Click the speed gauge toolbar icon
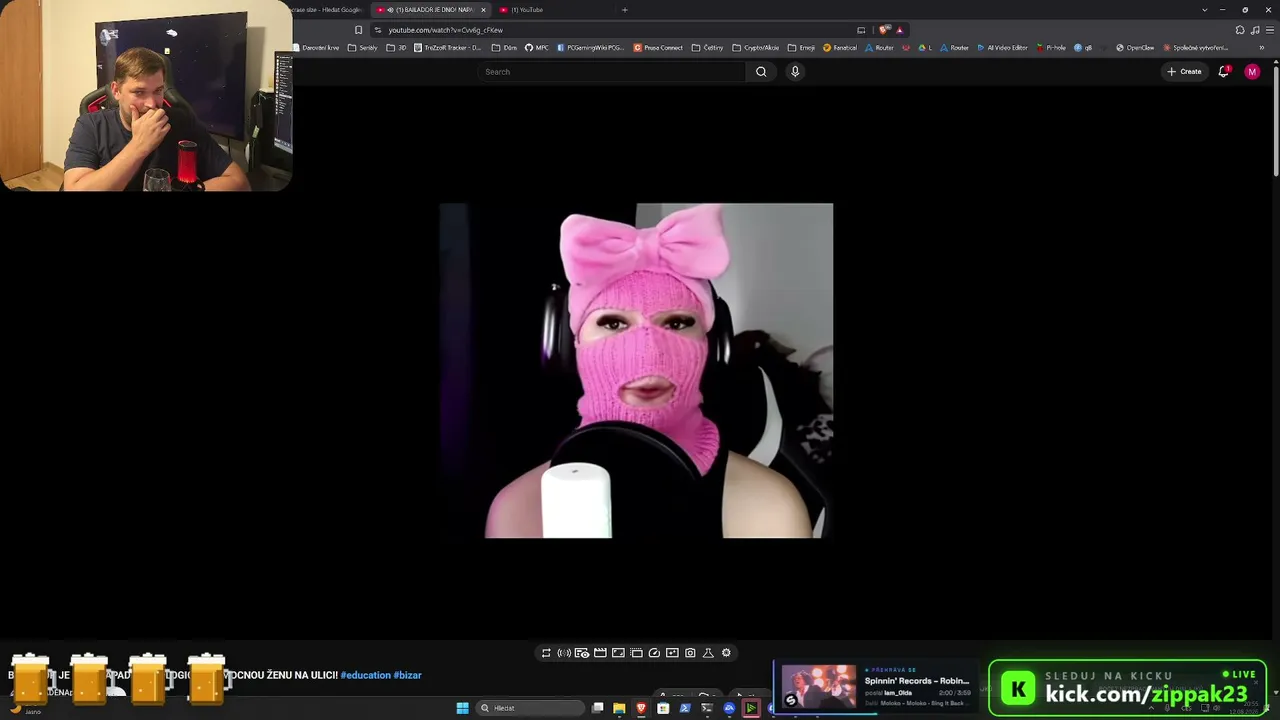 (654, 653)
